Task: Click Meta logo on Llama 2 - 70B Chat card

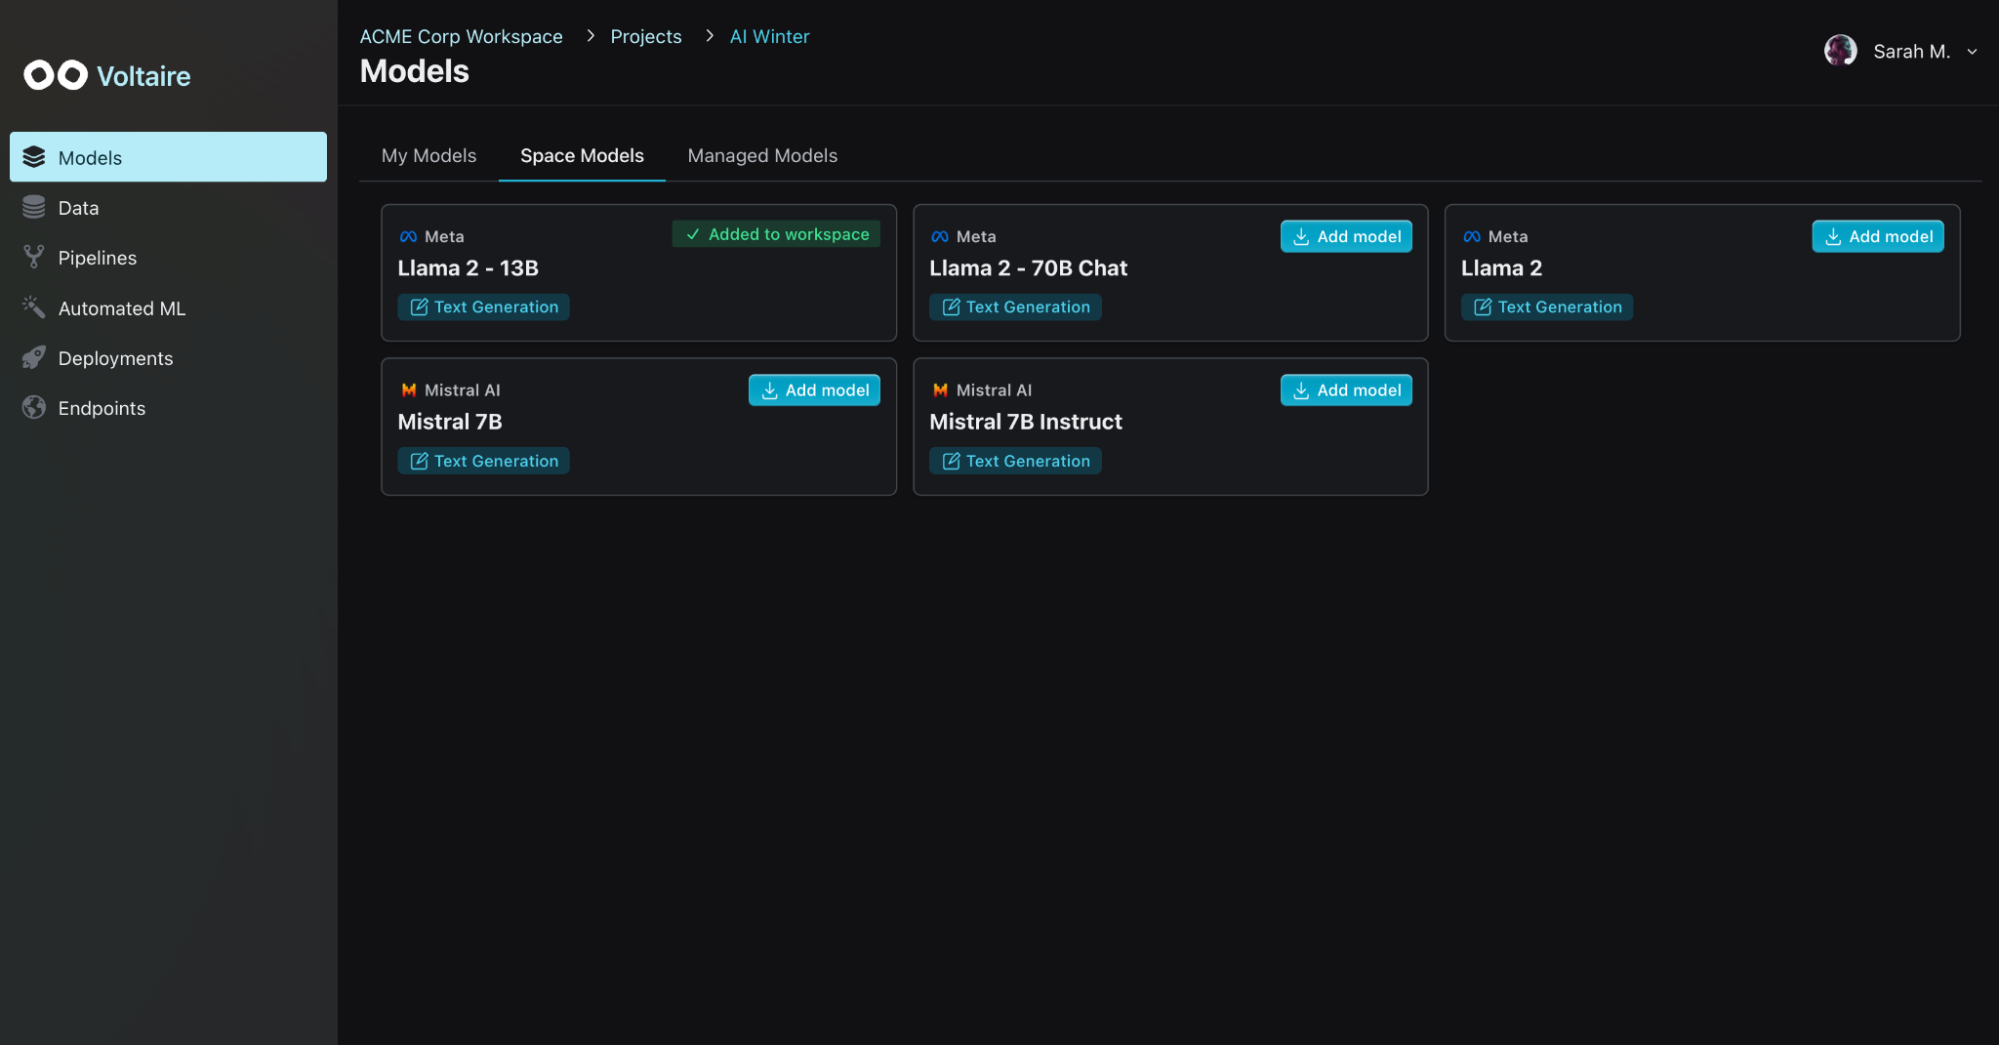Action: coord(940,237)
